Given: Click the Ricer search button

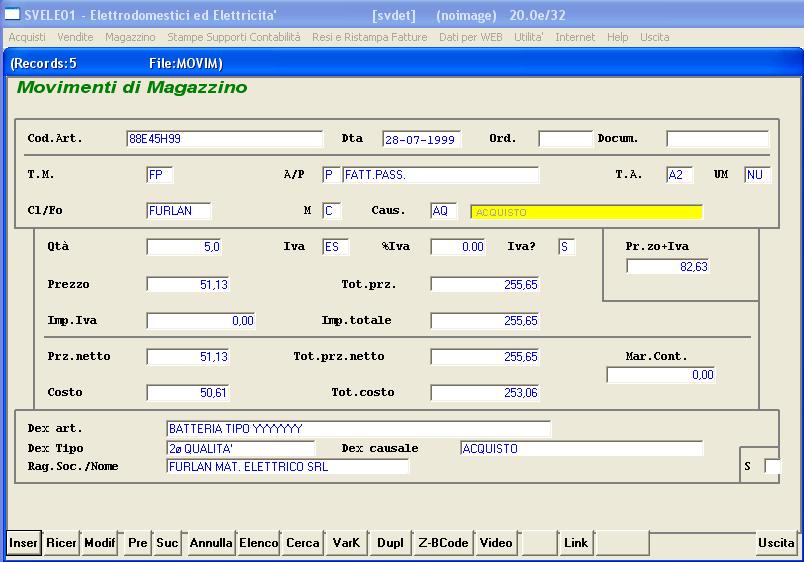Looking at the screenshot, I should point(61,543).
